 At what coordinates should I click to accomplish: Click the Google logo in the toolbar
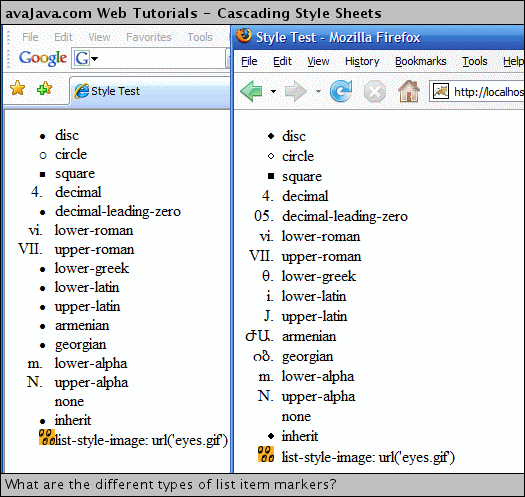(43, 58)
